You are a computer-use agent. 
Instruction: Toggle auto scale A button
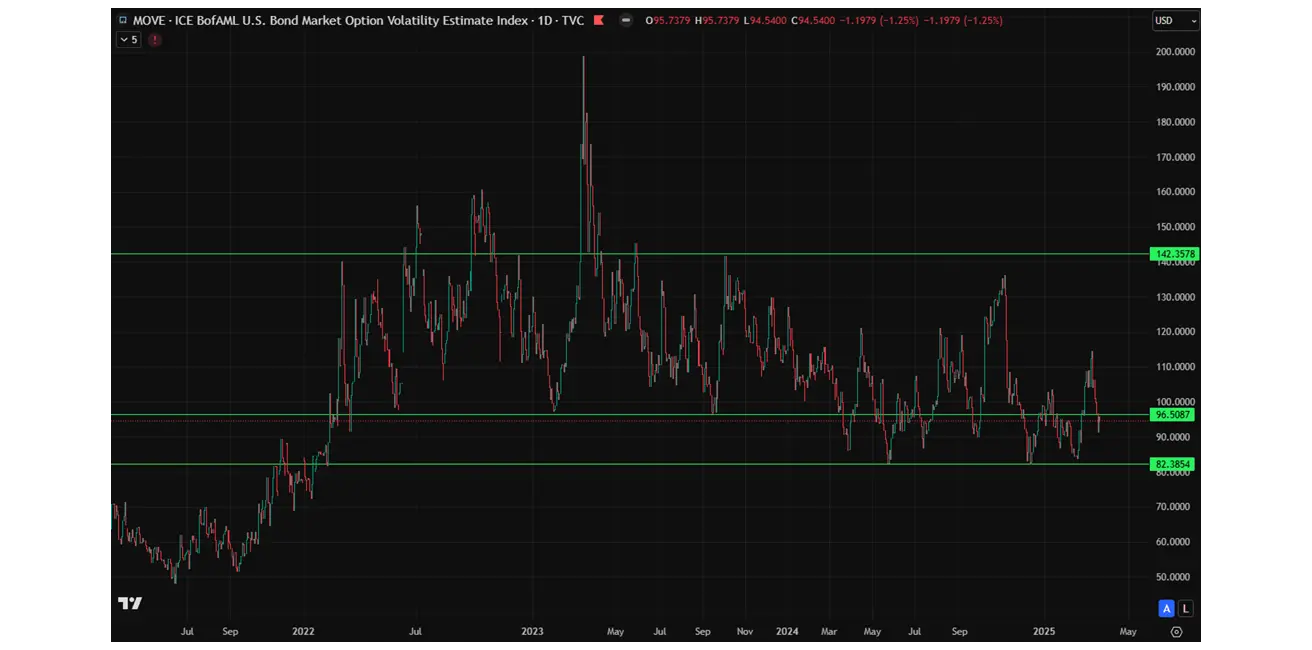[x=1166, y=608]
